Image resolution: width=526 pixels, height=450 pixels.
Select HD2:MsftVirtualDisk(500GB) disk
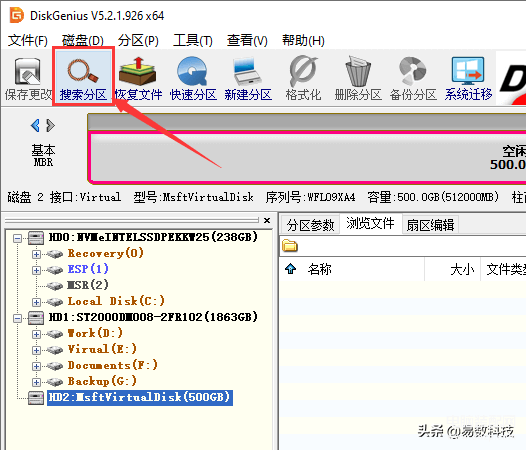coord(140,398)
